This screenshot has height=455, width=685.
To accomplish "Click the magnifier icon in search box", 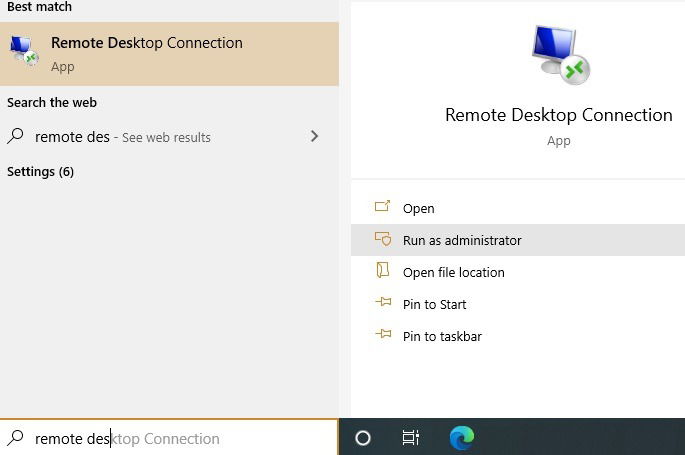I will [x=16, y=438].
